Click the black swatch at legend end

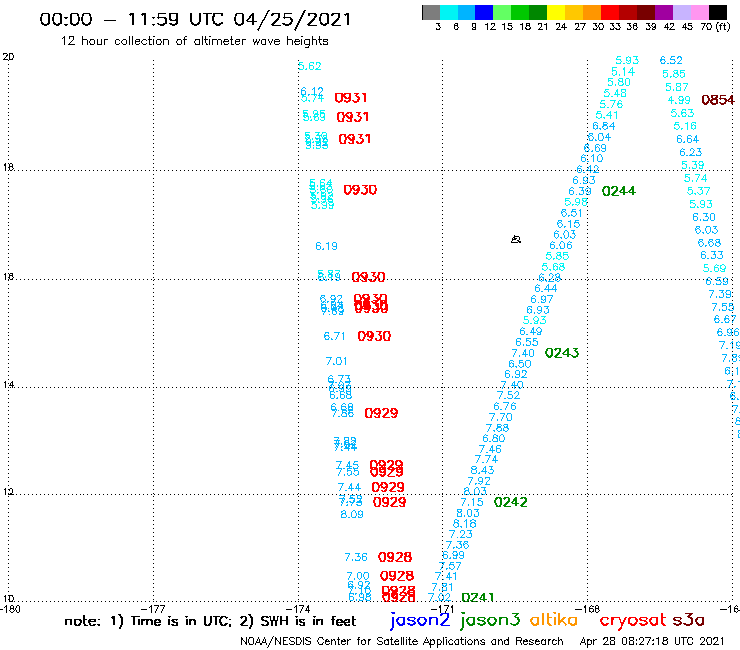(717, 12)
